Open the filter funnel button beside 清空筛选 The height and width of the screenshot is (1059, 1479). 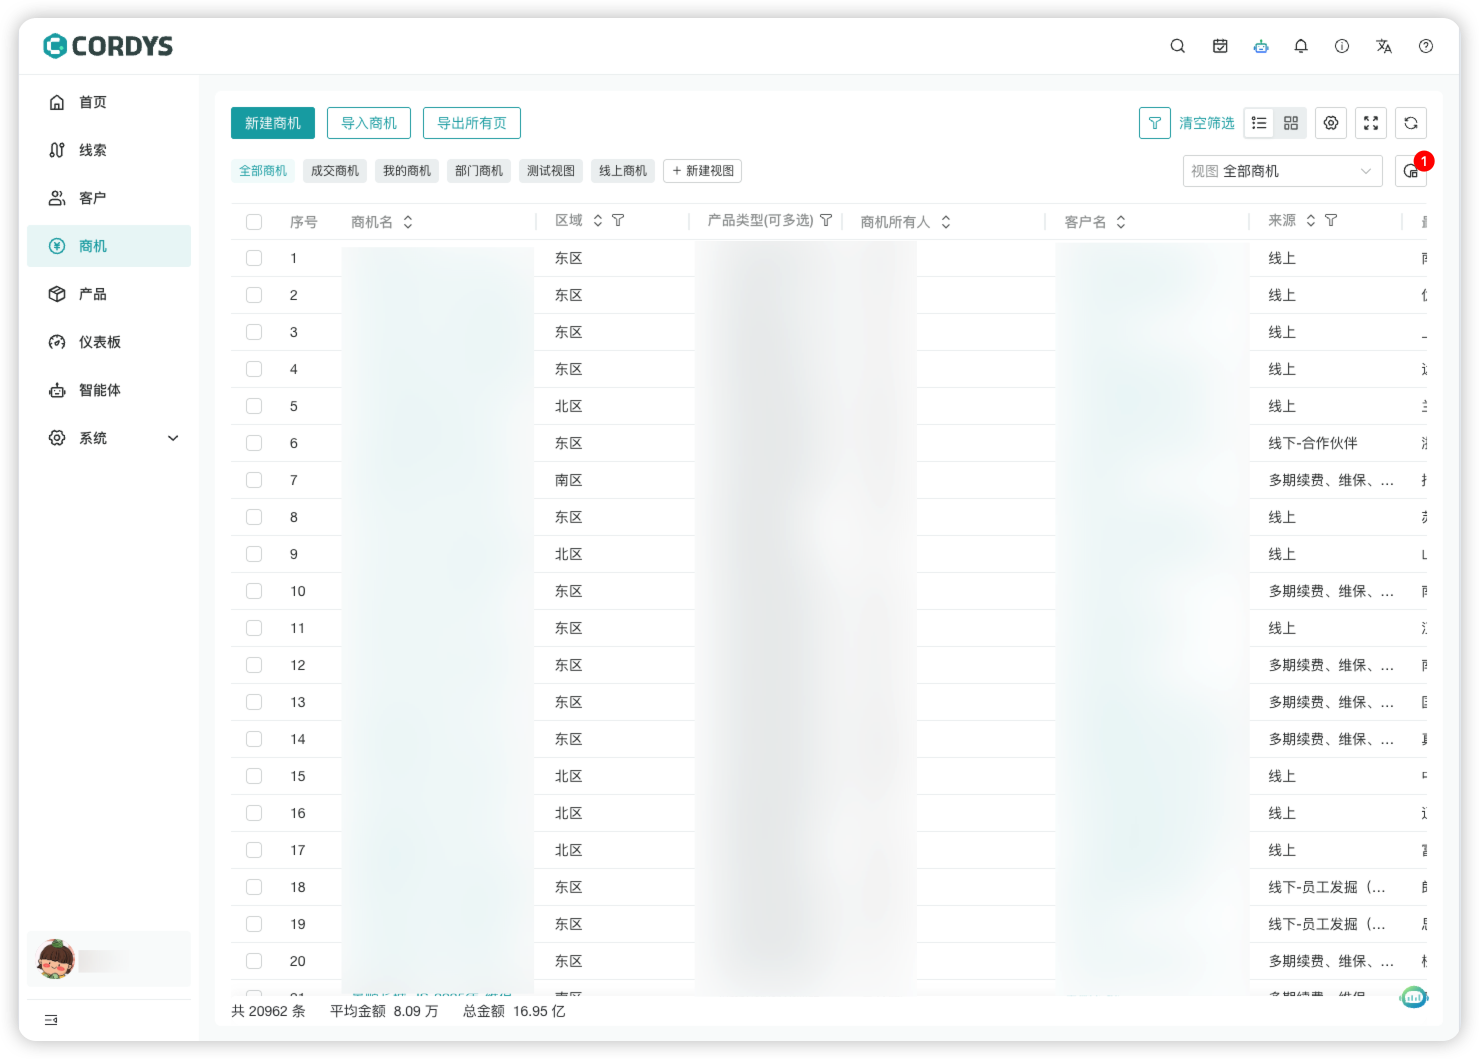[1155, 123]
